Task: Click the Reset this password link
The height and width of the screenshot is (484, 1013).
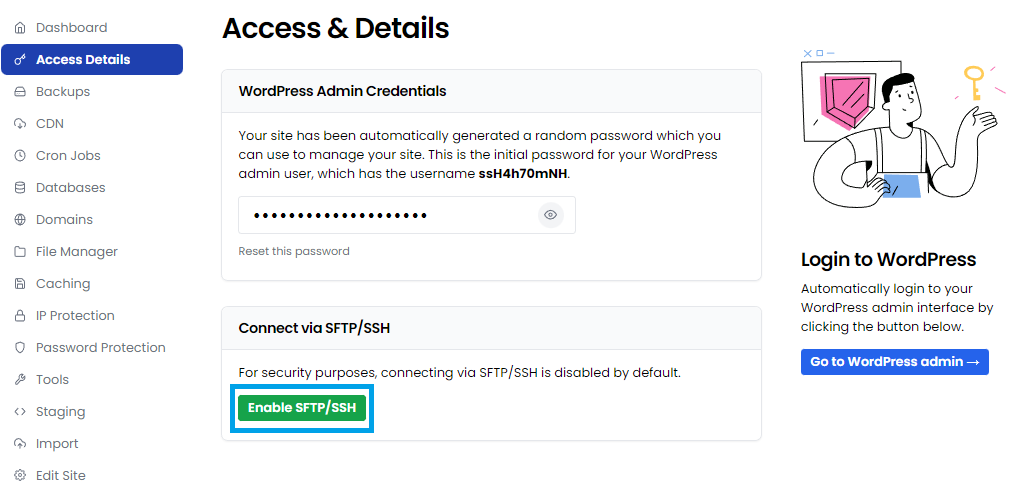Action: 294,251
